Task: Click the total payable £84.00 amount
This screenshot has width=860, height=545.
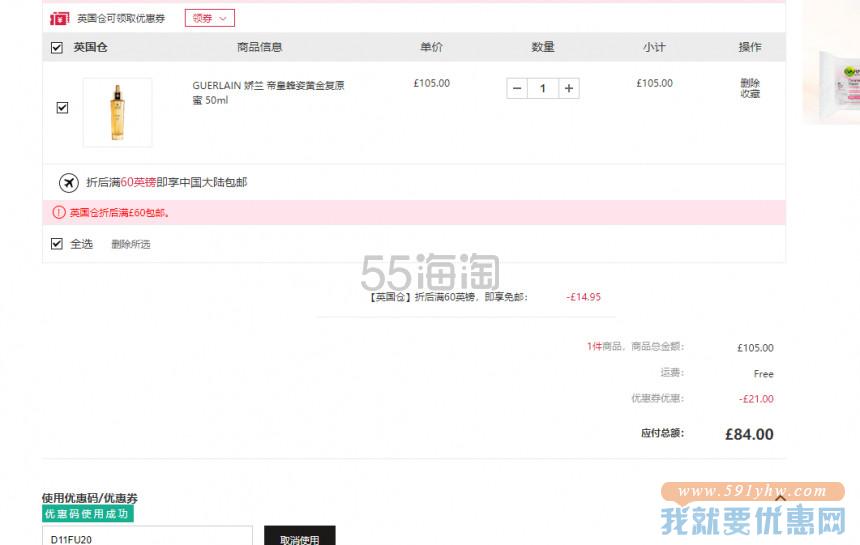Action: click(749, 434)
